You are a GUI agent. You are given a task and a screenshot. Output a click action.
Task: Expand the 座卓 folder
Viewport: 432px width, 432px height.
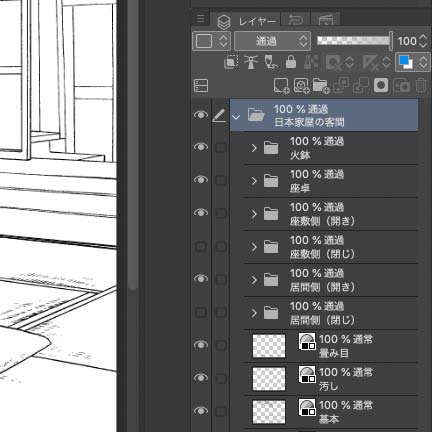click(254, 181)
